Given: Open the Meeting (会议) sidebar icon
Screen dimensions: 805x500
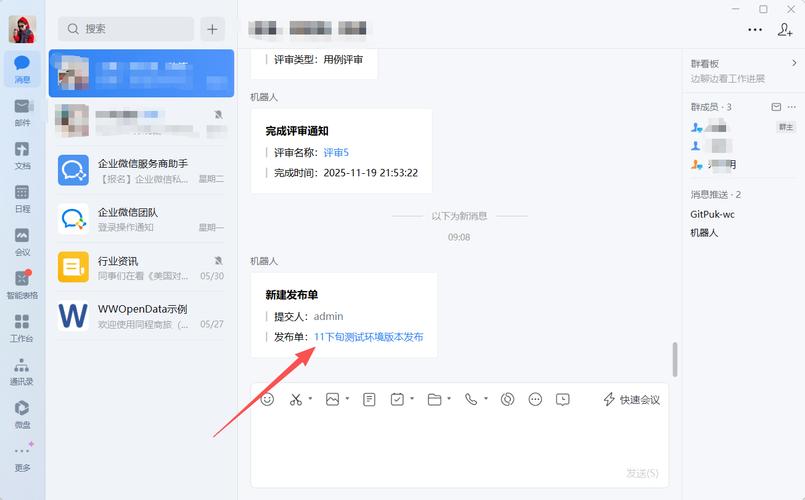Looking at the screenshot, I should 22,241.
